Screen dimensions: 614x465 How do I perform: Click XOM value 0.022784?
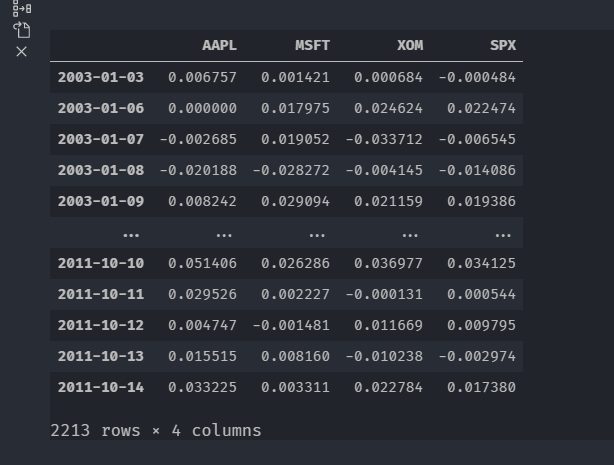pyautogui.click(x=388, y=387)
